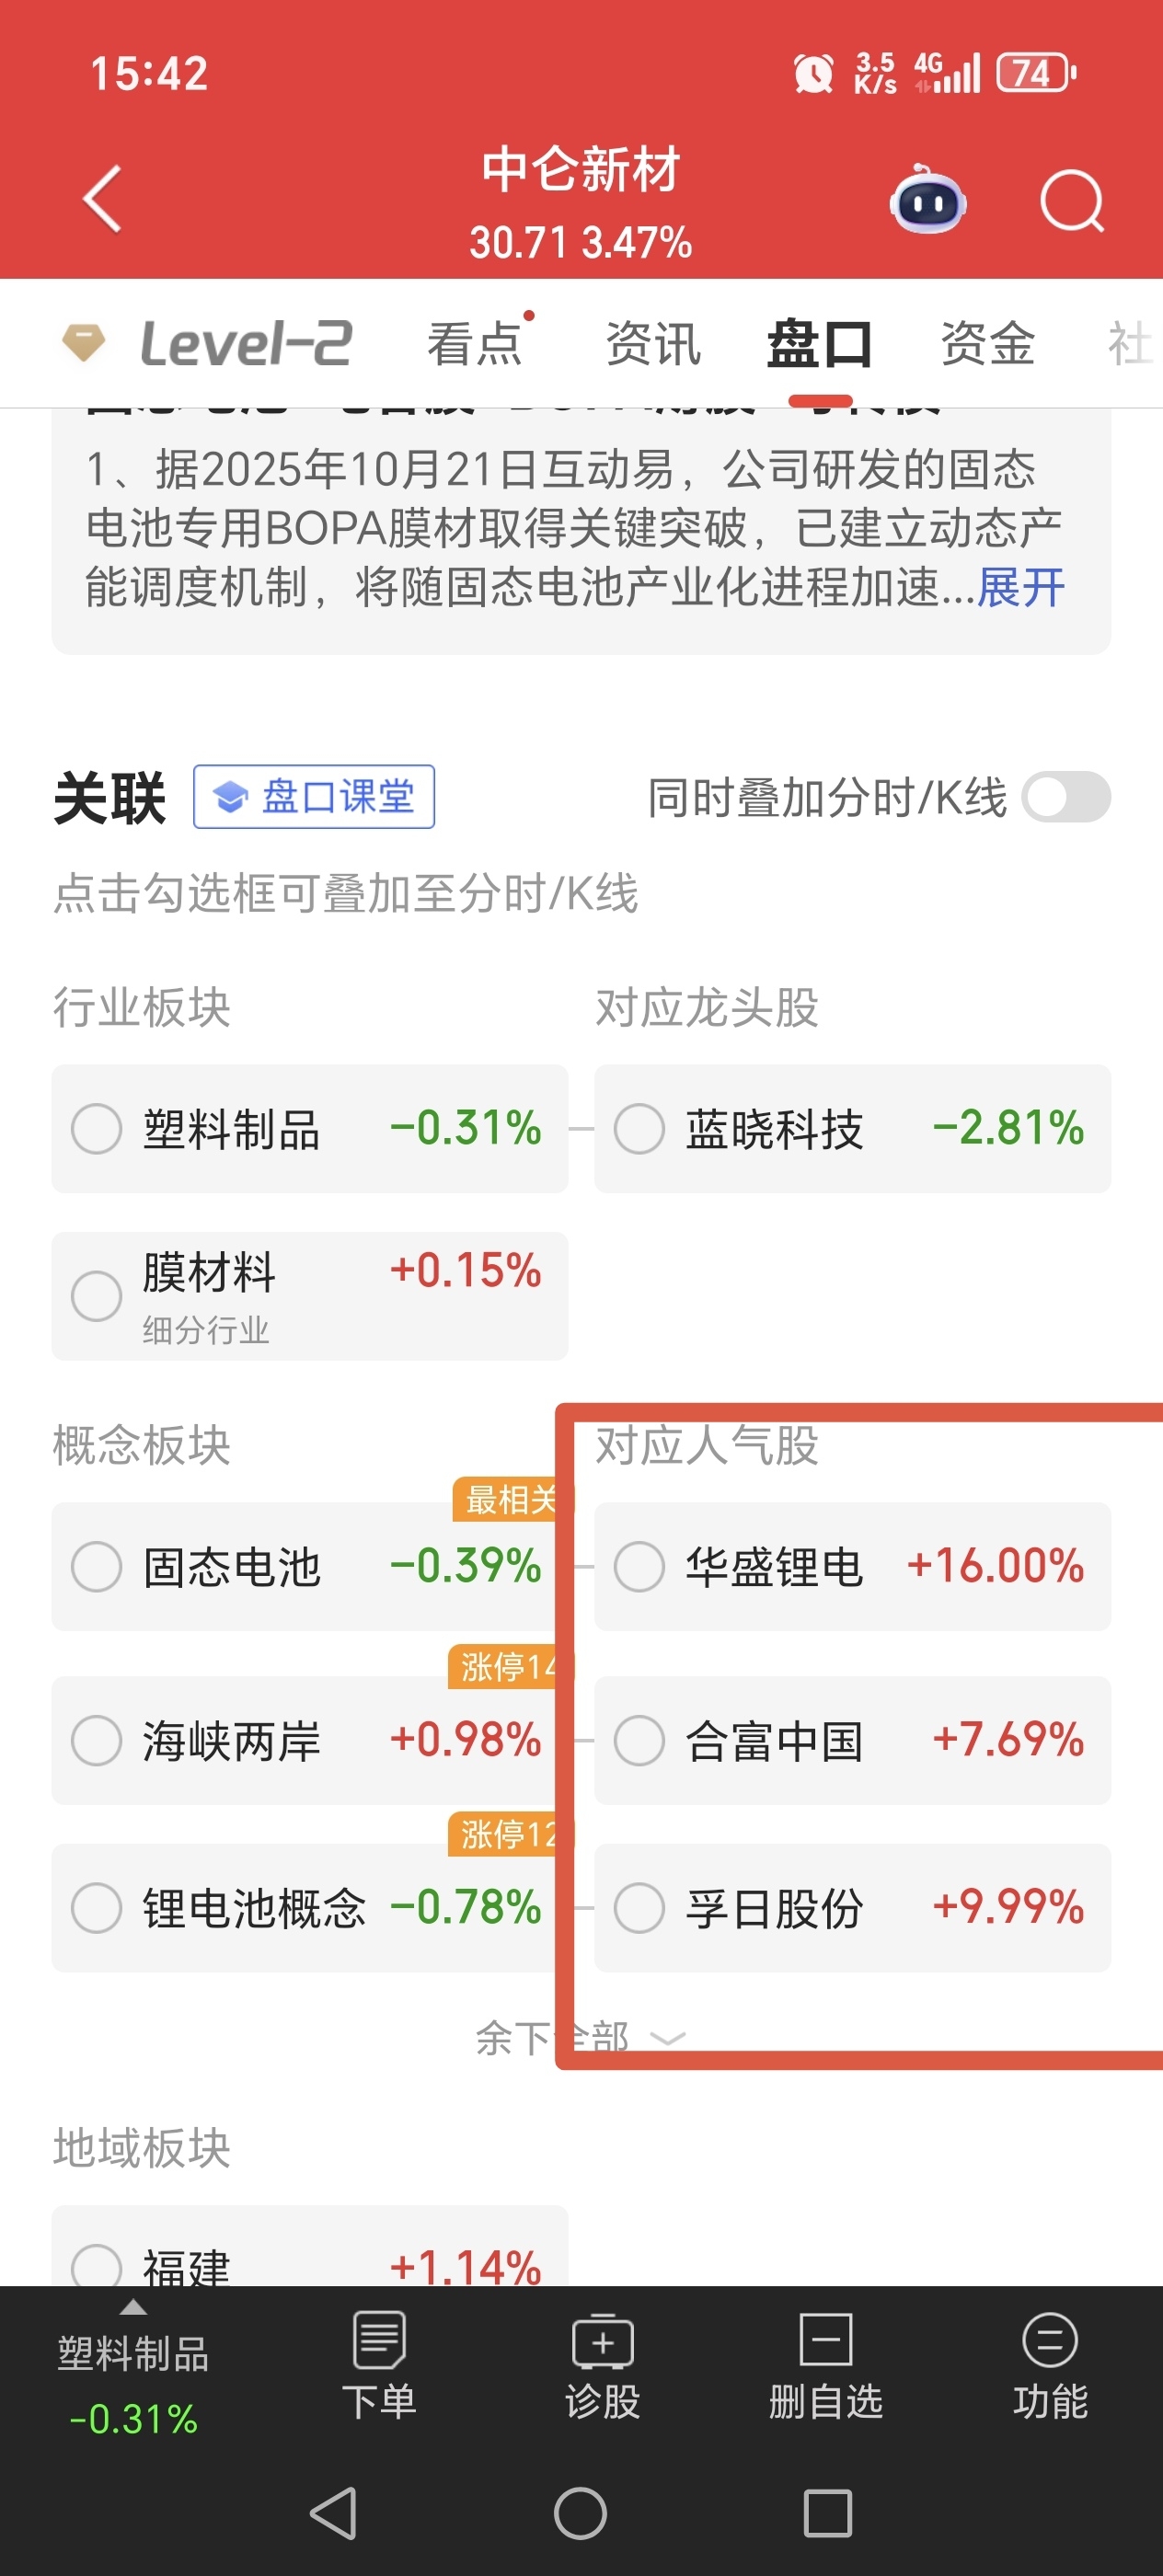The width and height of the screenshot is (1163, 2576).
Task: Switch to 资金 tab
Action: pyautogui.click(x=987, y=344)
